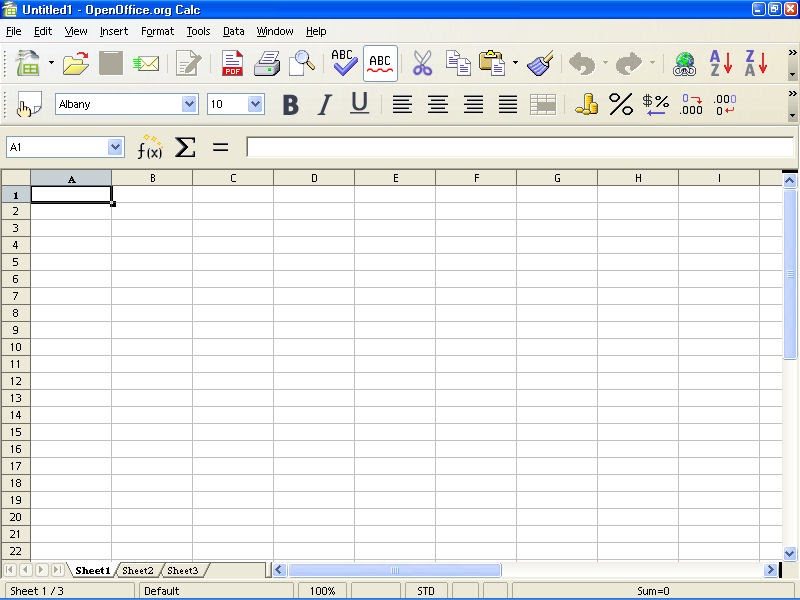Image resolution: width=800 pixels, height=600 pixels.
Task: Export the spreadsheet directly as PDF
Action: pyautogui.click(x=232, y=62)
